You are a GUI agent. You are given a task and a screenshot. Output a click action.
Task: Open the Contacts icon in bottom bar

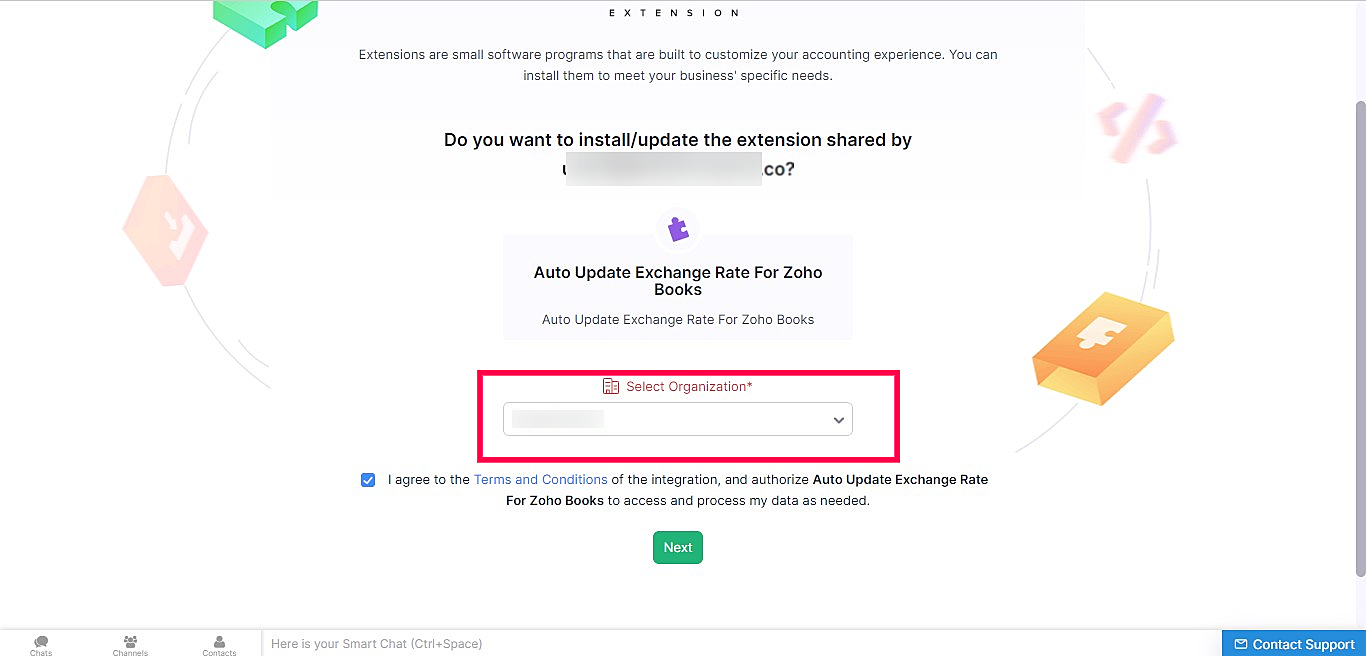pyautogui.click(x=219, y=645)
